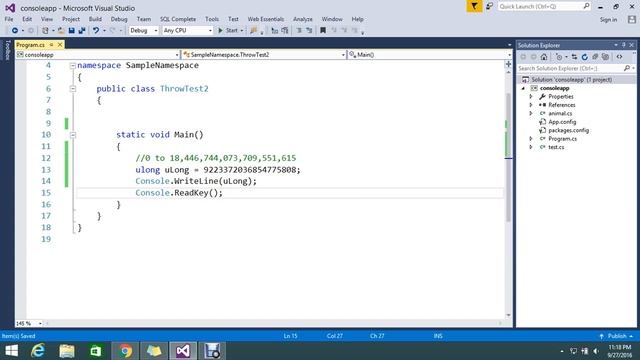
Task: Toggle the Show All Files icon
Action: coord(605,57)
